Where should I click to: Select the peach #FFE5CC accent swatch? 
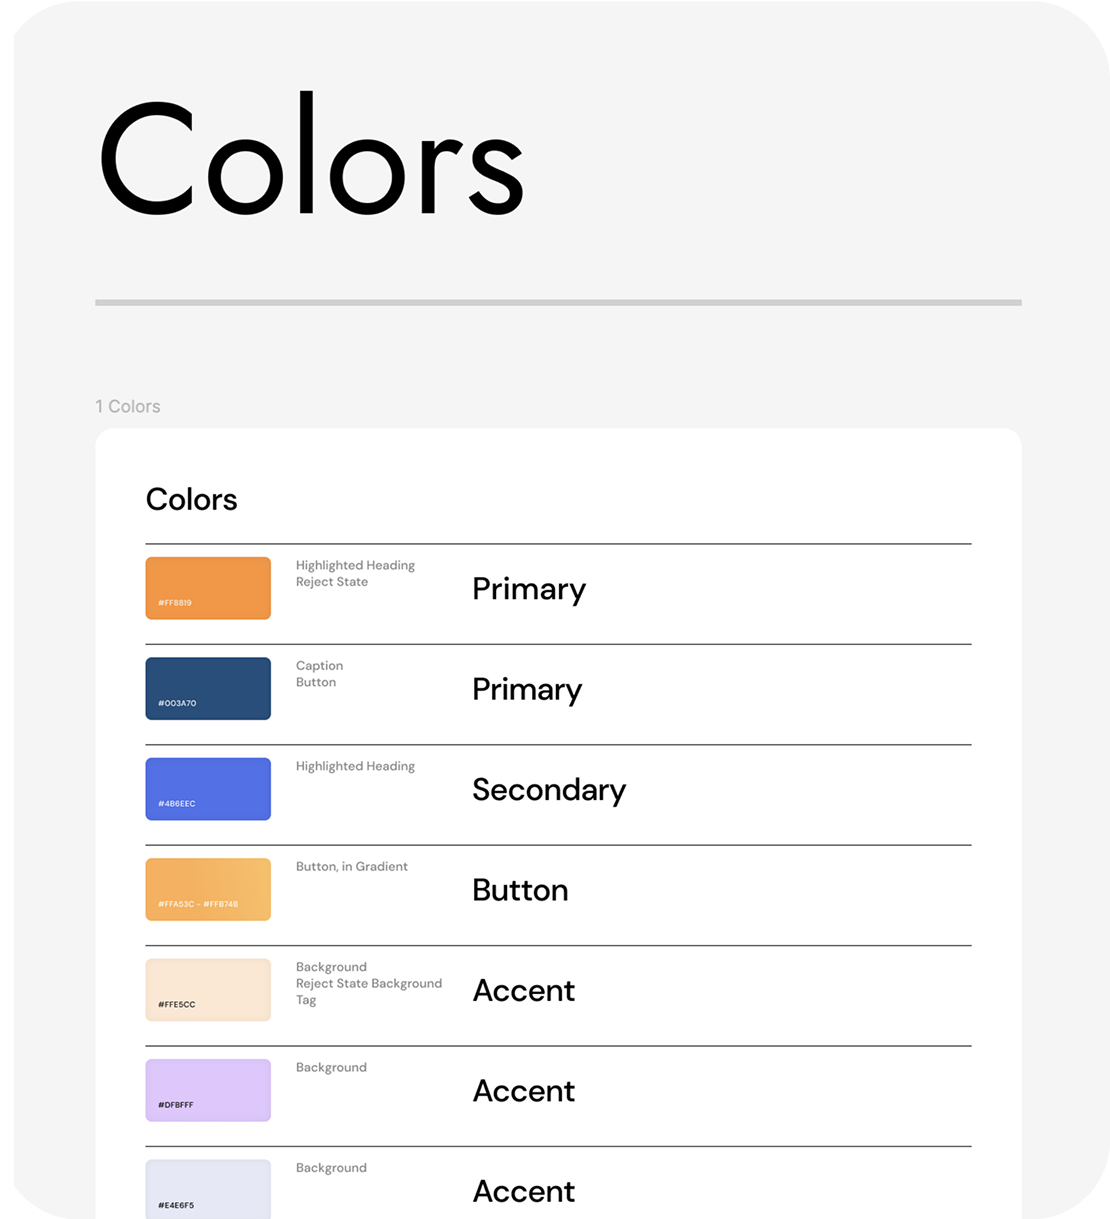tap(208, 990)
